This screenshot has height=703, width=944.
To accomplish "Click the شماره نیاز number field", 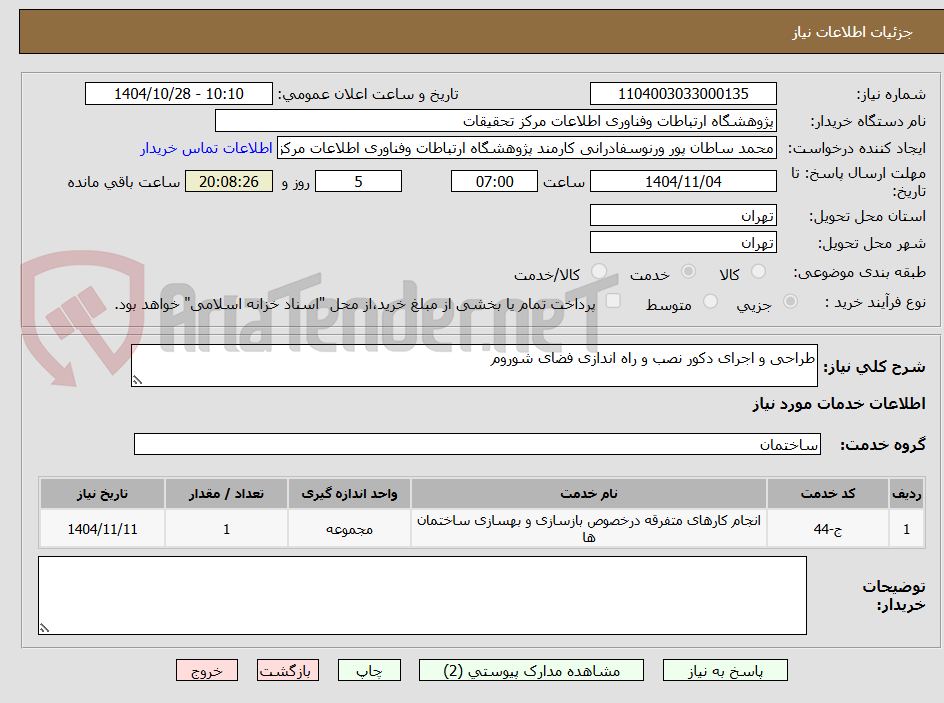I will [683, 94].
